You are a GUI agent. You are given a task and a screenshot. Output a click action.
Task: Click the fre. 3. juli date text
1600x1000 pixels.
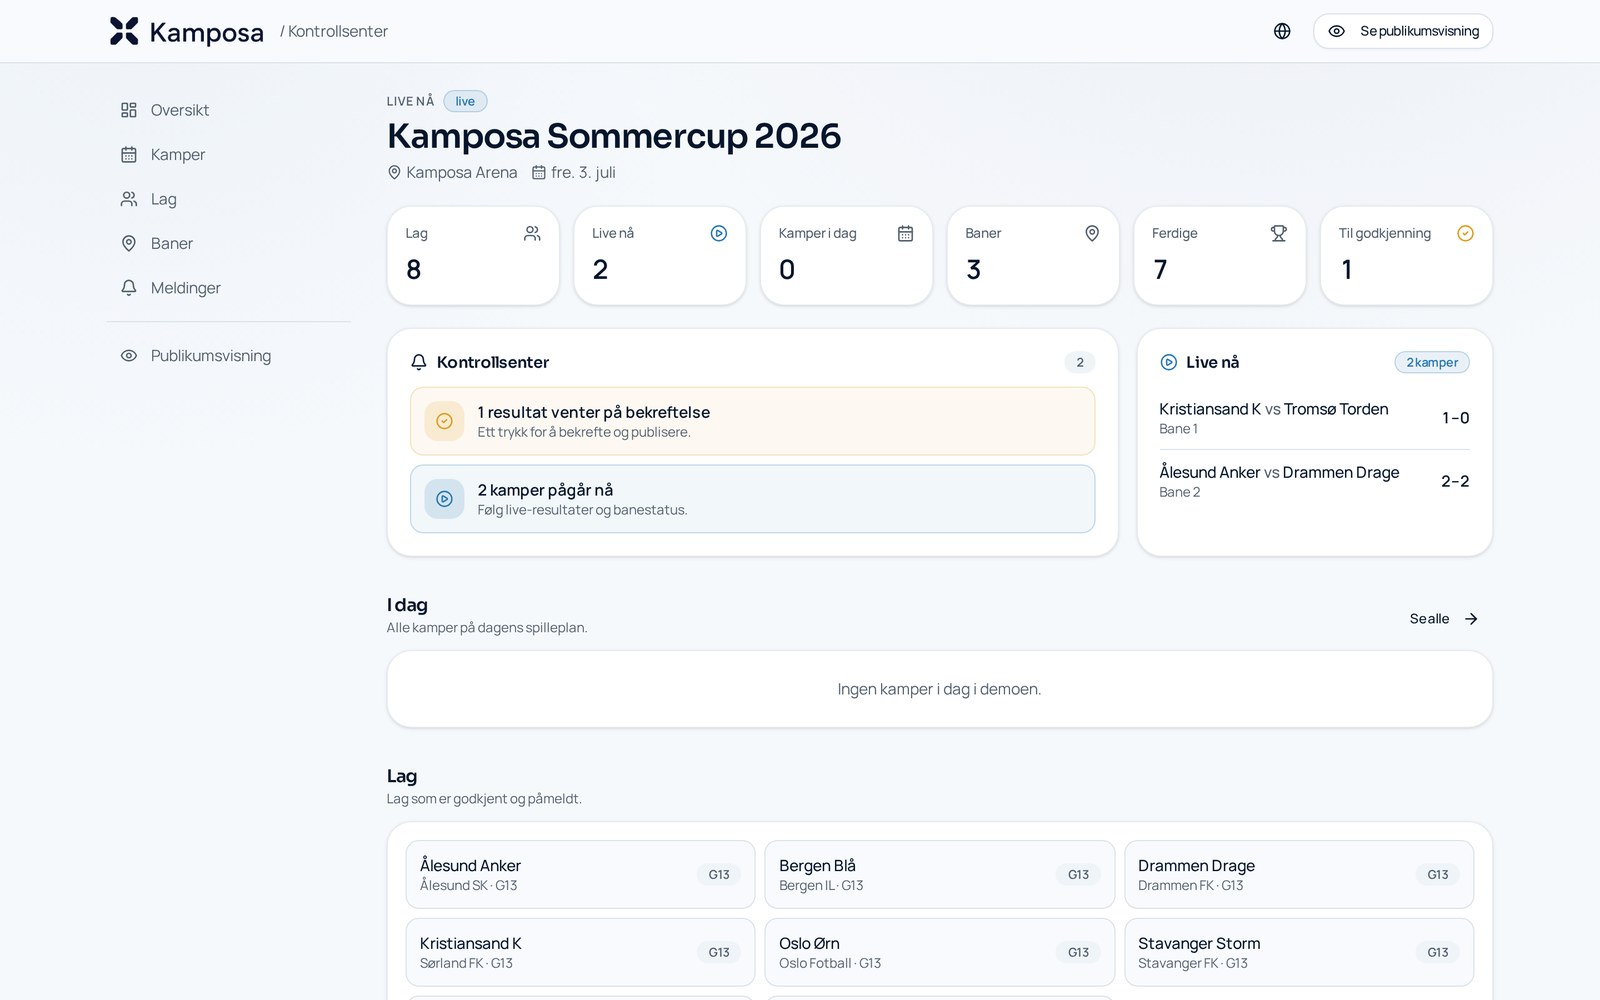tap(583, 172)
